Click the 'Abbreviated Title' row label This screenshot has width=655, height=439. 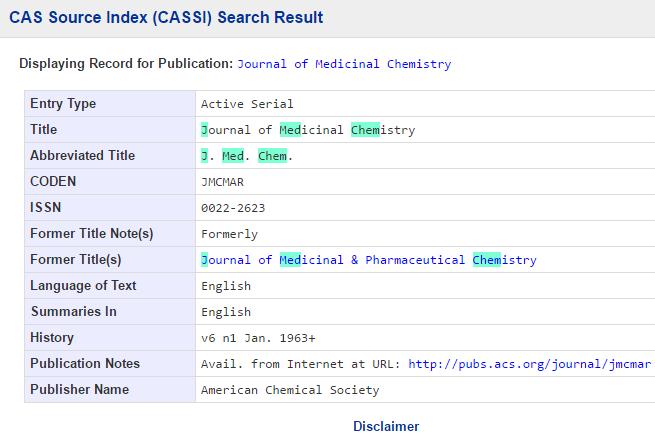(83, 155)
